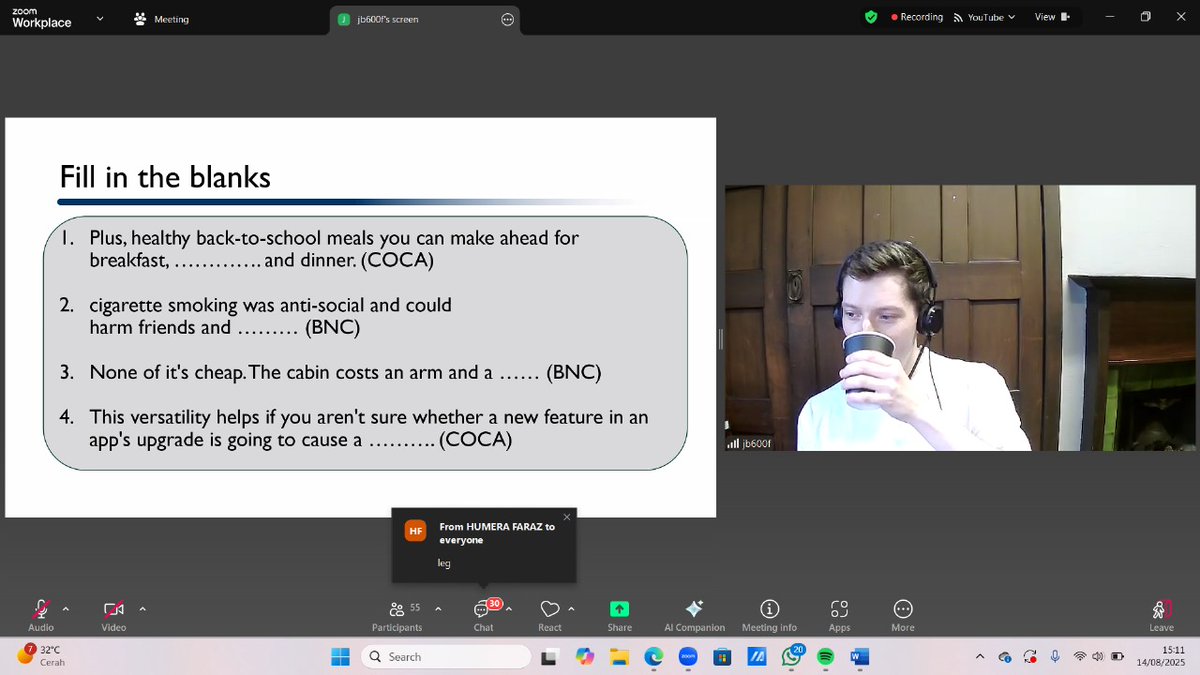Open the volume speaker tray icon

click(x=1098, y=657)
